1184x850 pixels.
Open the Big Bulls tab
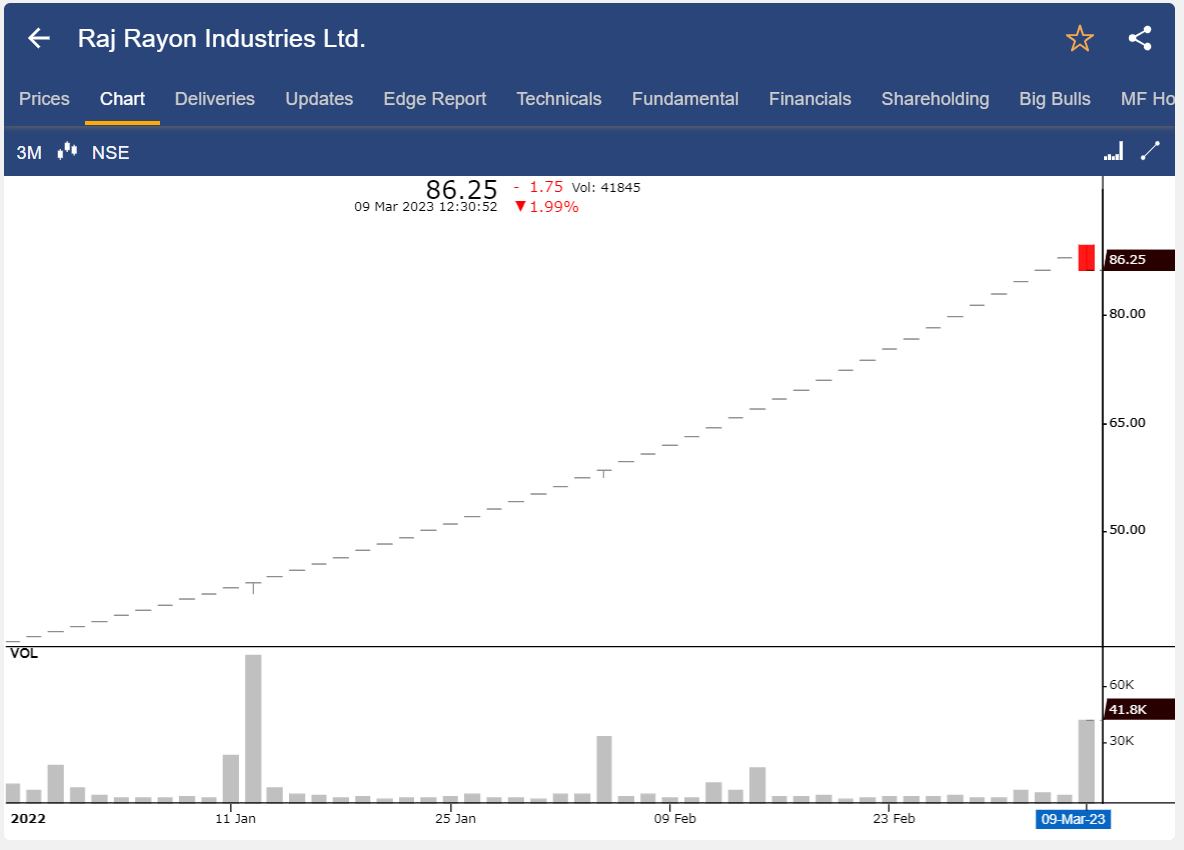point(1054,99)
